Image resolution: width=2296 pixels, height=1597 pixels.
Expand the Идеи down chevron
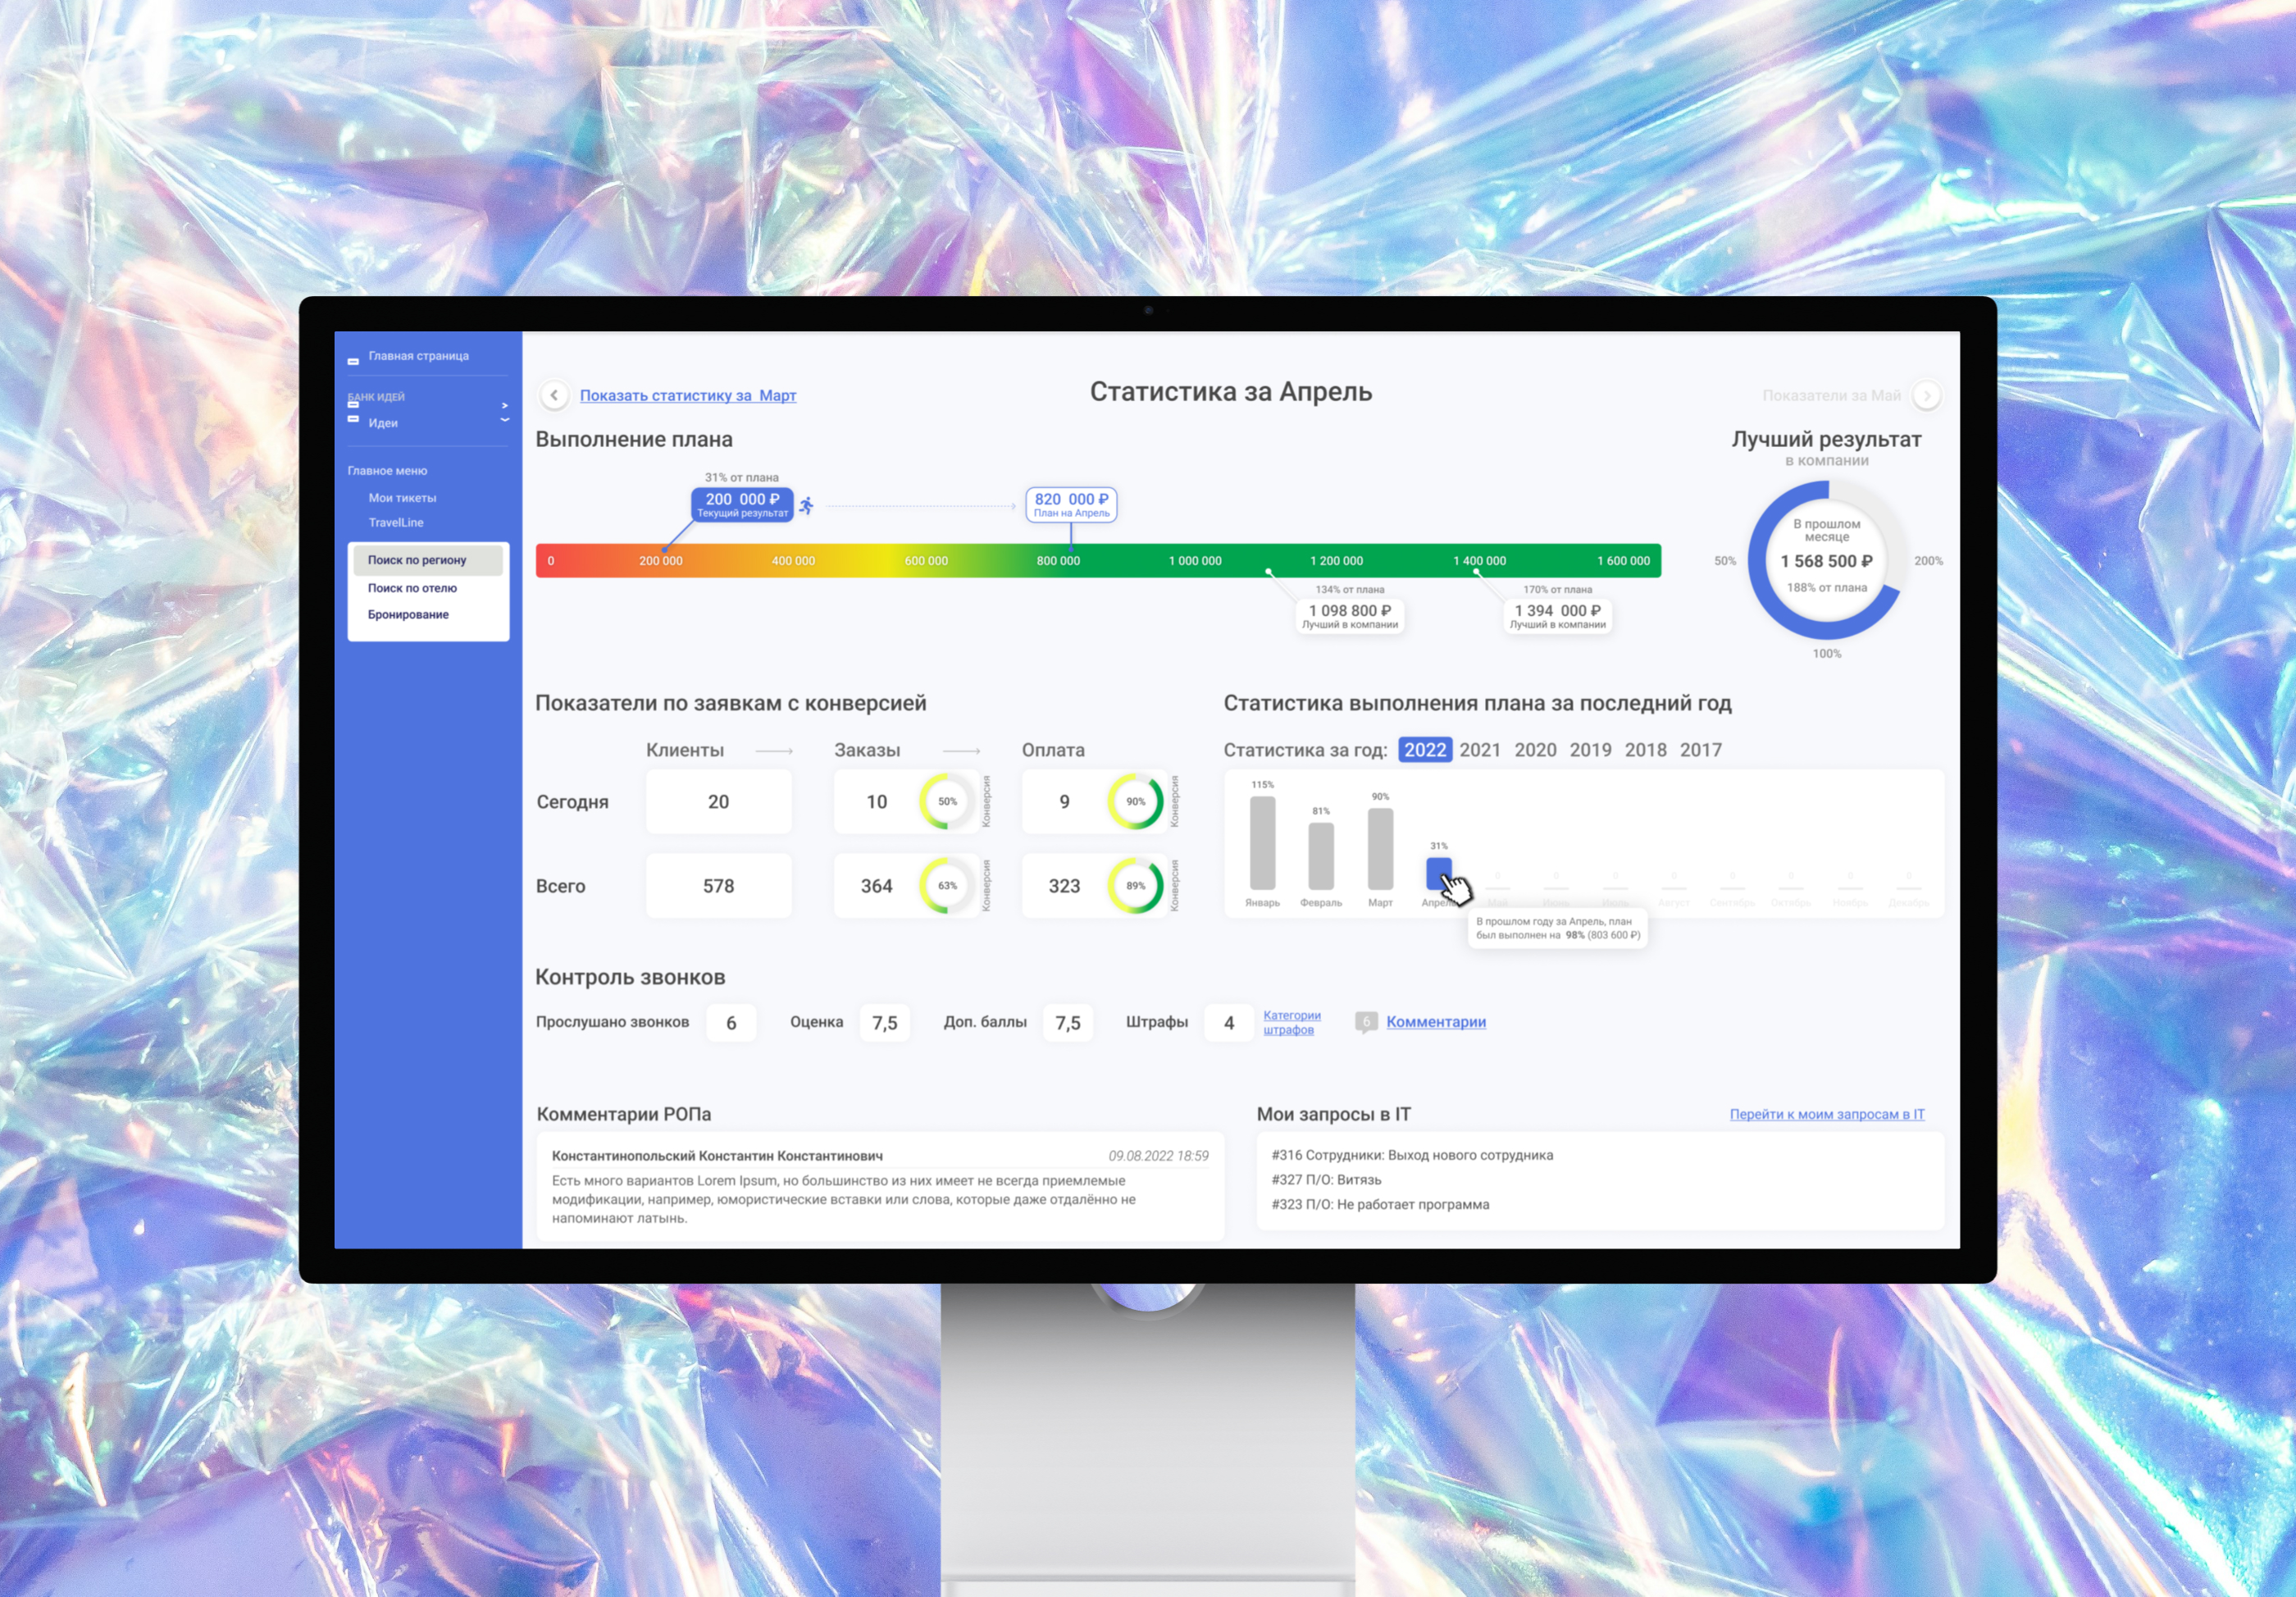coord(505,421)
